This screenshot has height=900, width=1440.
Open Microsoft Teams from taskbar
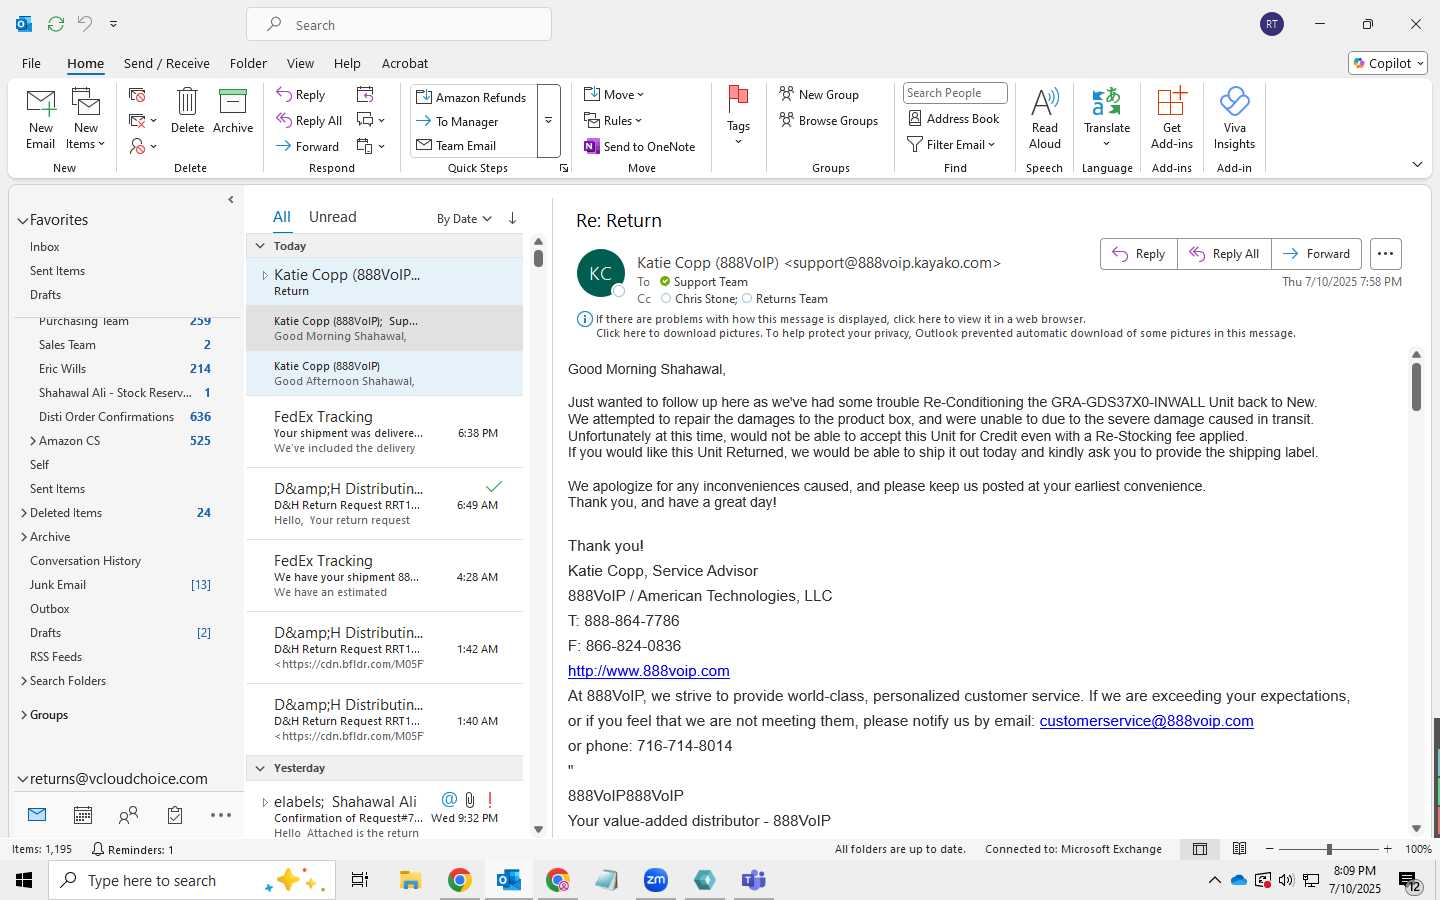(x=753, y=880)
